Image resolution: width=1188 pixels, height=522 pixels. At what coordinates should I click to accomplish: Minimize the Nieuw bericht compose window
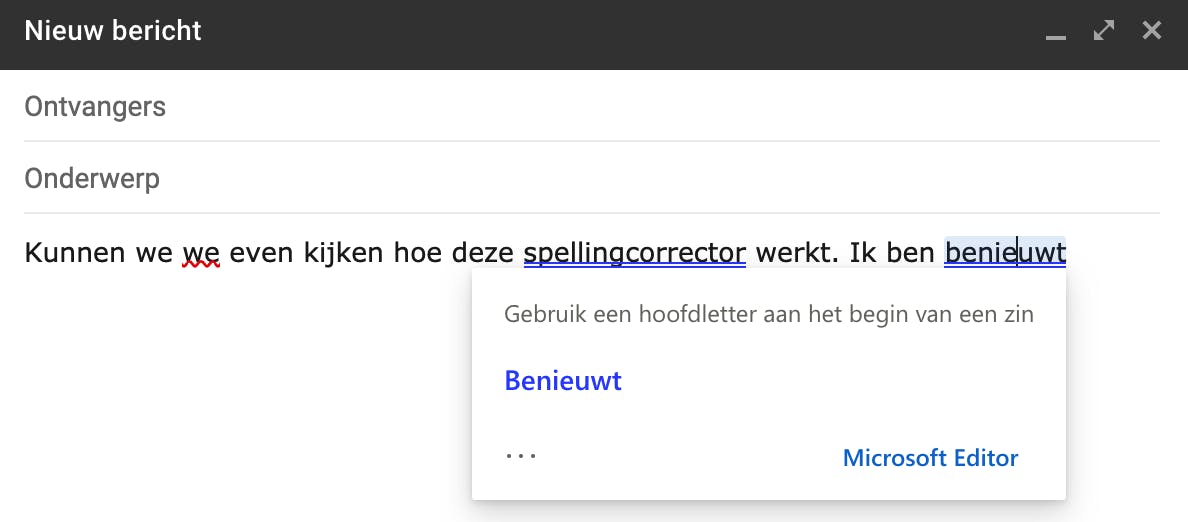click(1055, 33)
